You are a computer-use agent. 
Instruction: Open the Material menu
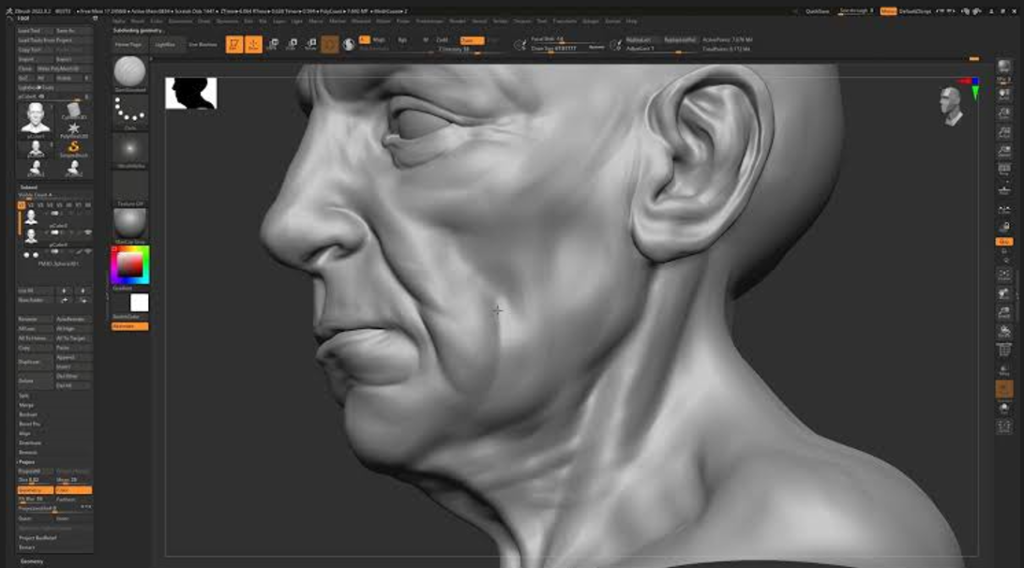coord(361,21)
